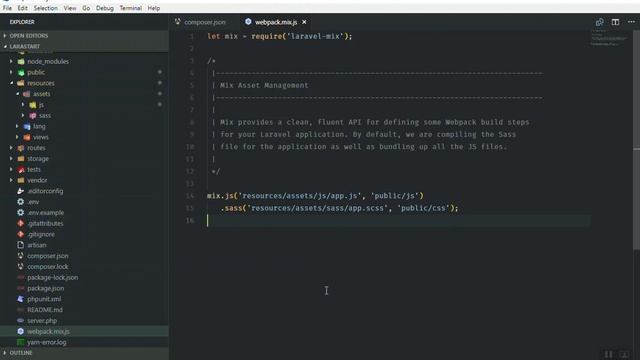Expand the node_modules folder arrow
The height and width of the screenshot is (360, 640).
[x=11, y=61]
